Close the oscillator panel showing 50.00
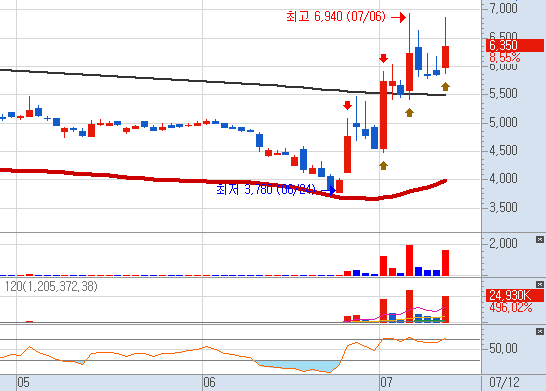Viewport: 546px width, 391px height. coord(539,331)
